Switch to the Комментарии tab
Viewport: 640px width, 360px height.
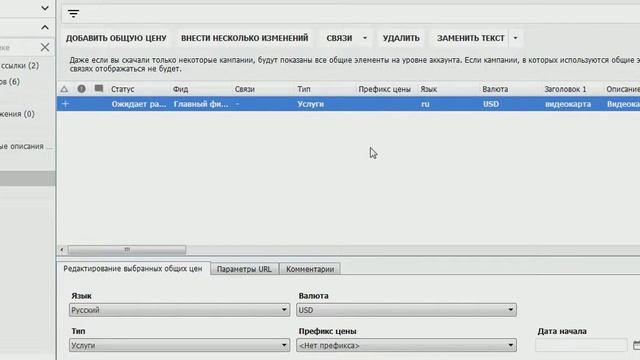click(x=310, y=269)
